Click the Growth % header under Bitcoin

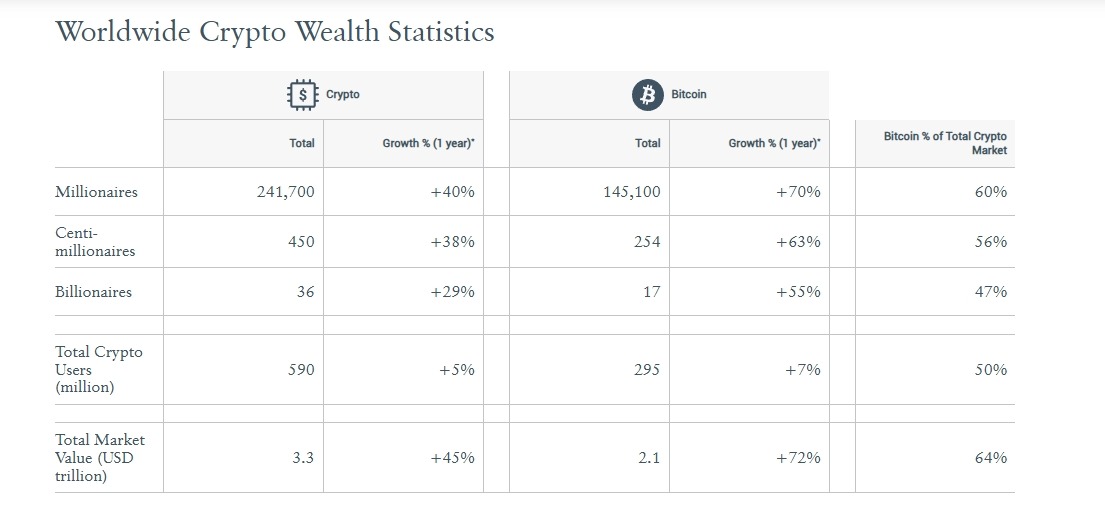[774, 143]
